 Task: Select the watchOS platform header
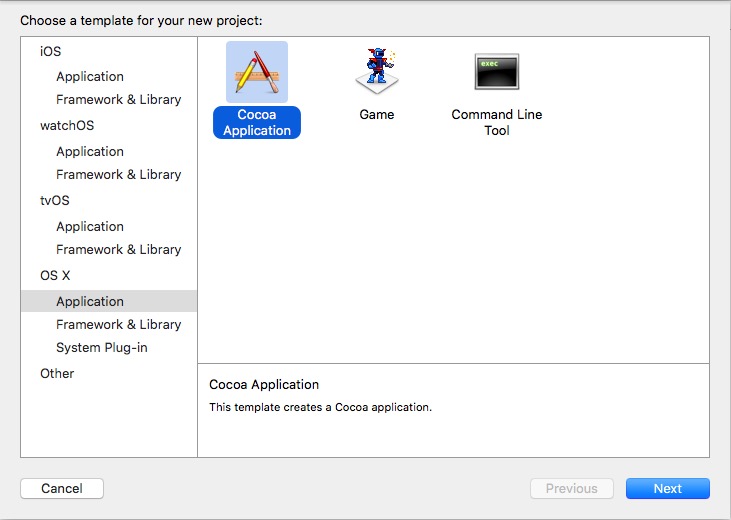tap(67, 125)
